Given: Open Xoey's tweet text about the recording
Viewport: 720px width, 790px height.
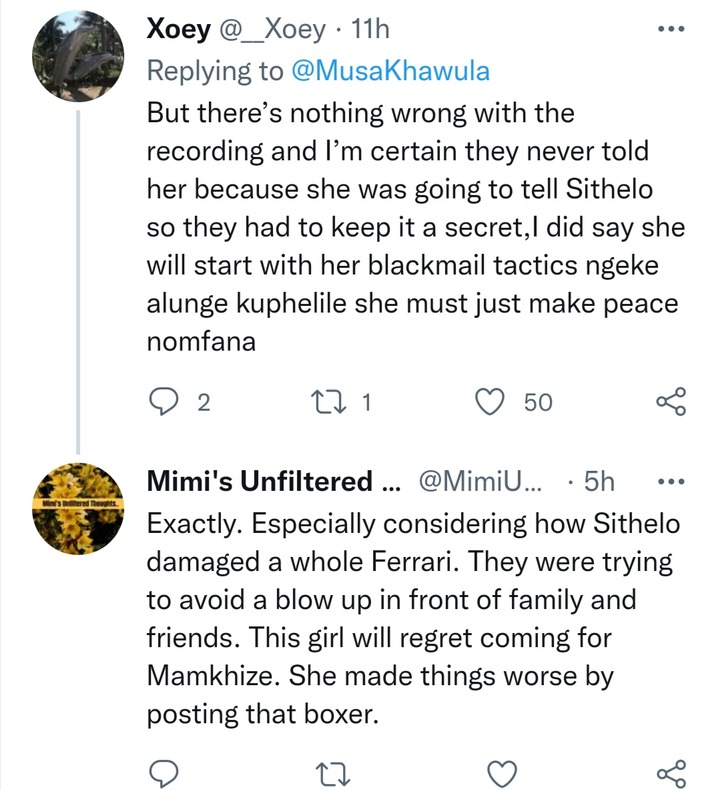Looking at the screenshot, I should point(416,227).
